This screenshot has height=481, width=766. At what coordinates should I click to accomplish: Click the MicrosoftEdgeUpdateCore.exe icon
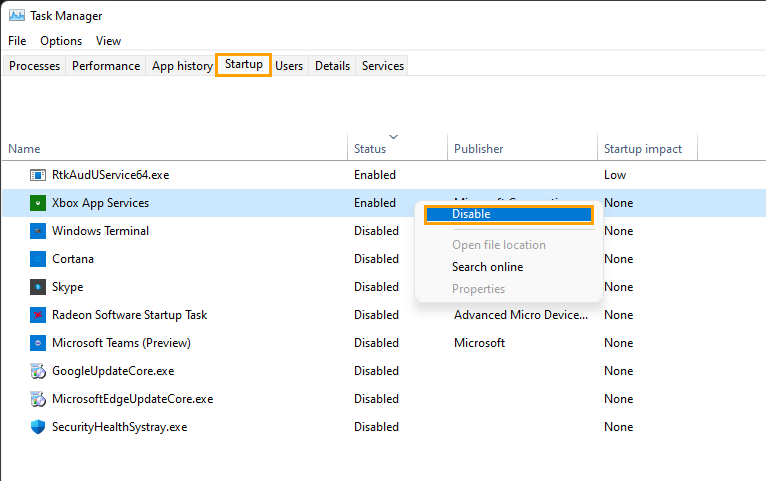coord(38,399)
